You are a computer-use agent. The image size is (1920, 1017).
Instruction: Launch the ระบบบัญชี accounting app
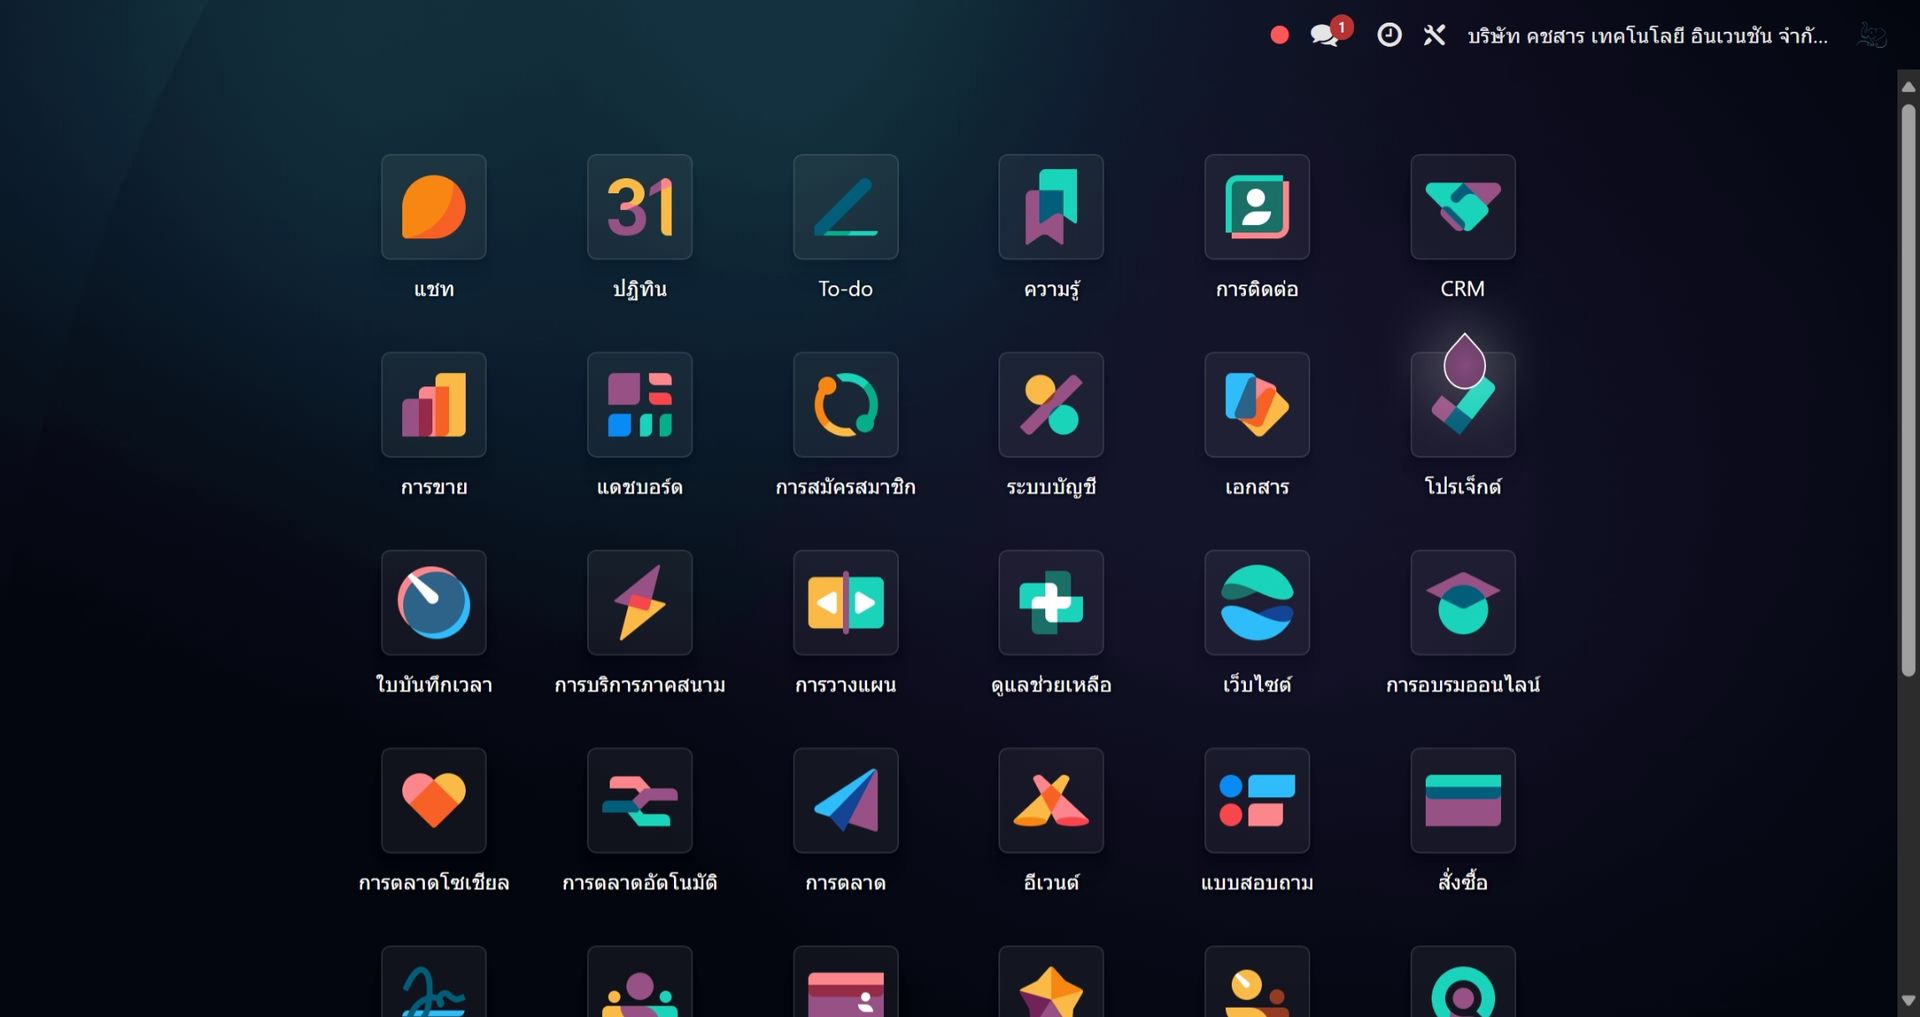pos(1050,405)
